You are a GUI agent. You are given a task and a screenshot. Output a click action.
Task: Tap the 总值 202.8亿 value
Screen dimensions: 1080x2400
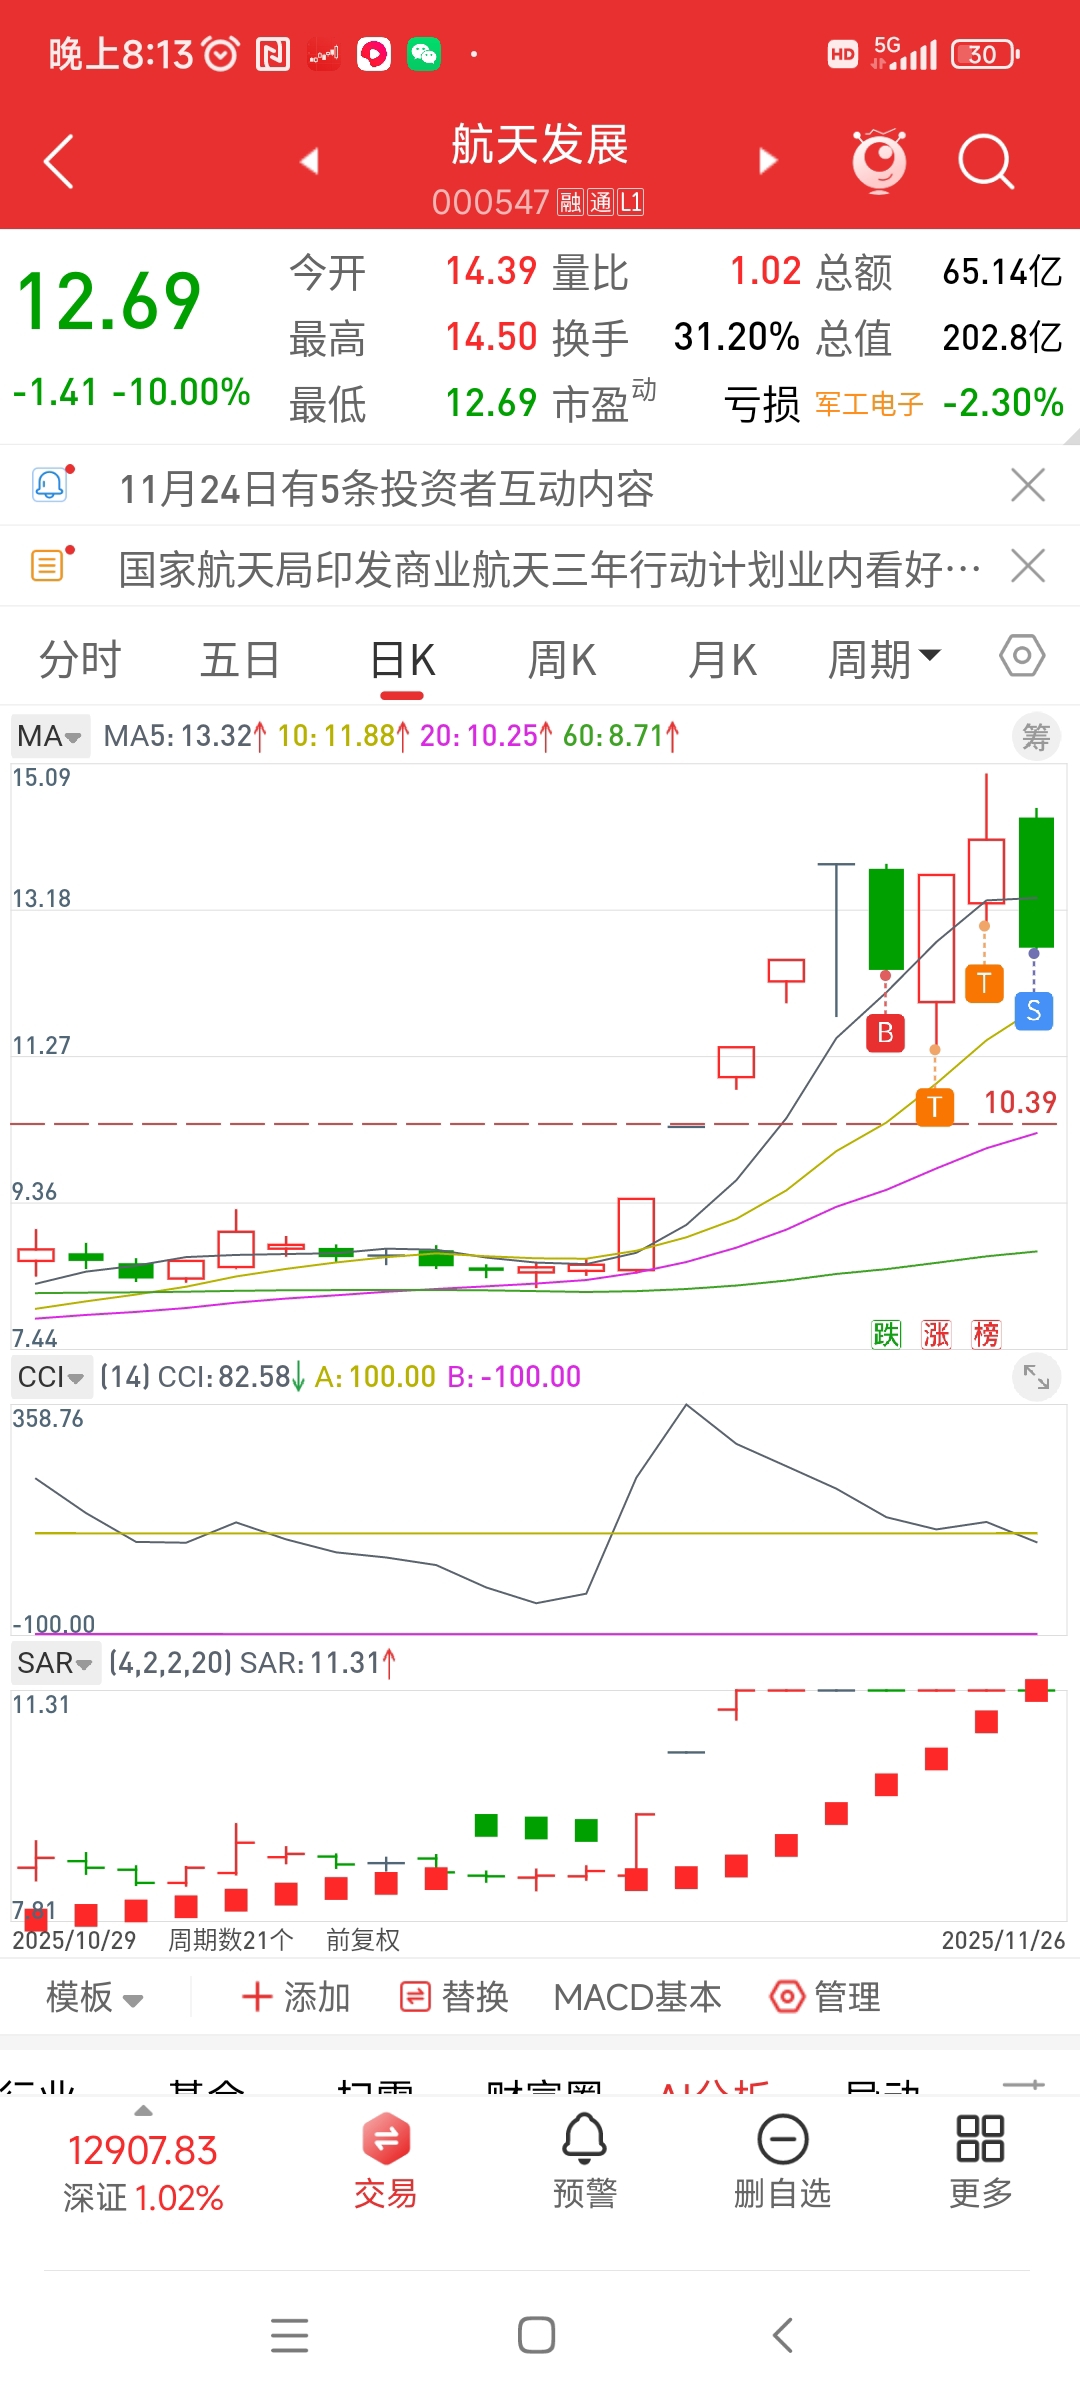tap(1002, 338)
